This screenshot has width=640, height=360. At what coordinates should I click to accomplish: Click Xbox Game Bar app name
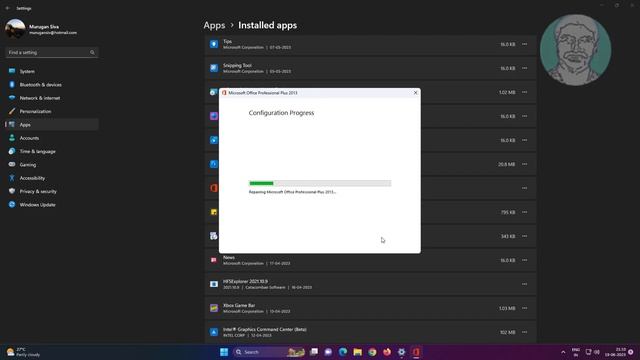pos(239,305)
